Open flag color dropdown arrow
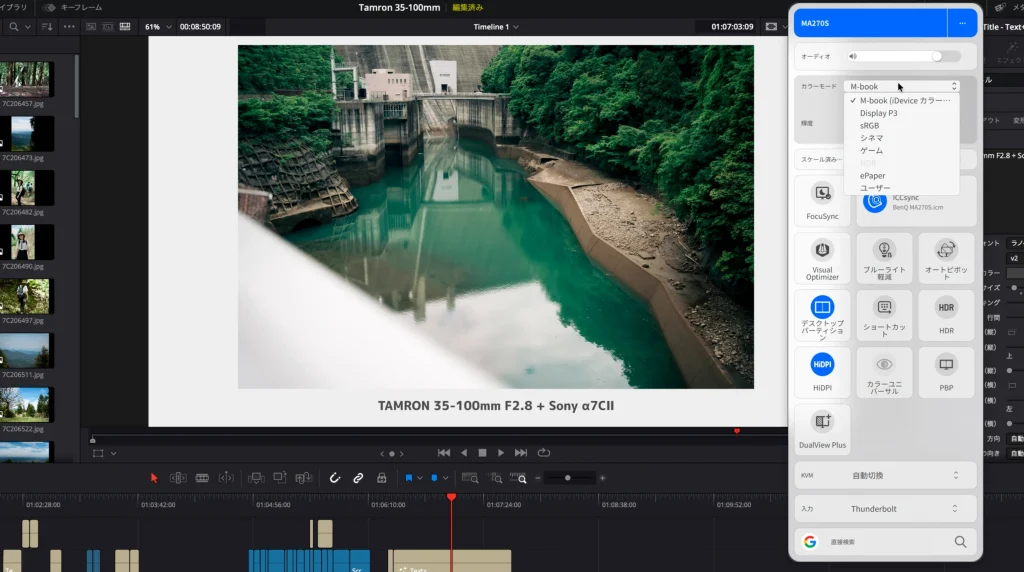Image resolution: width=1024 pixels, height=572 pixels. (x=419, y=478)
